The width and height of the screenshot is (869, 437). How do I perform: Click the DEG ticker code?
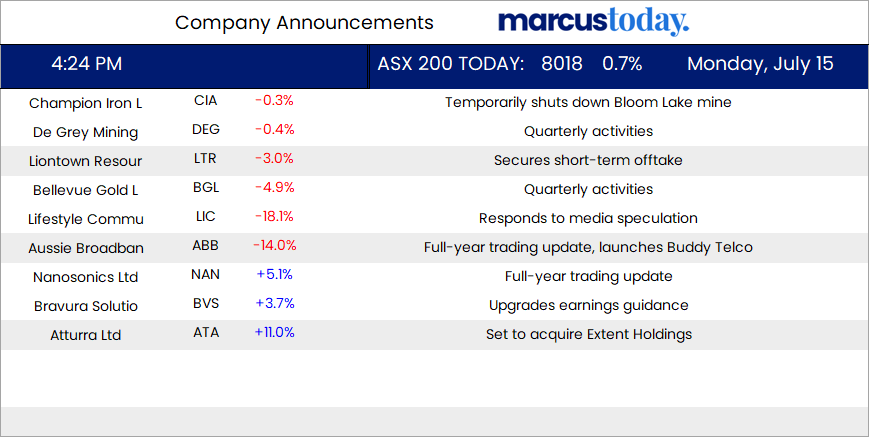206,131
